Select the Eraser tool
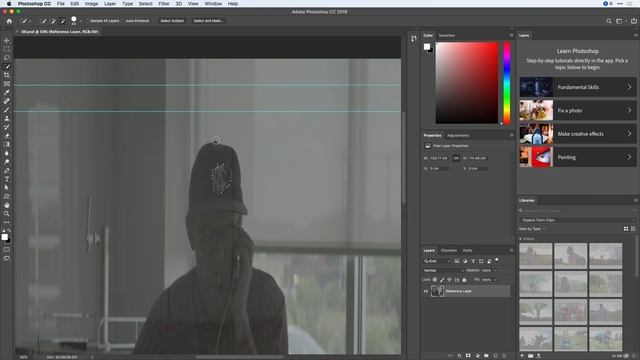Screen dimensions: 640x360 point(7,136)
